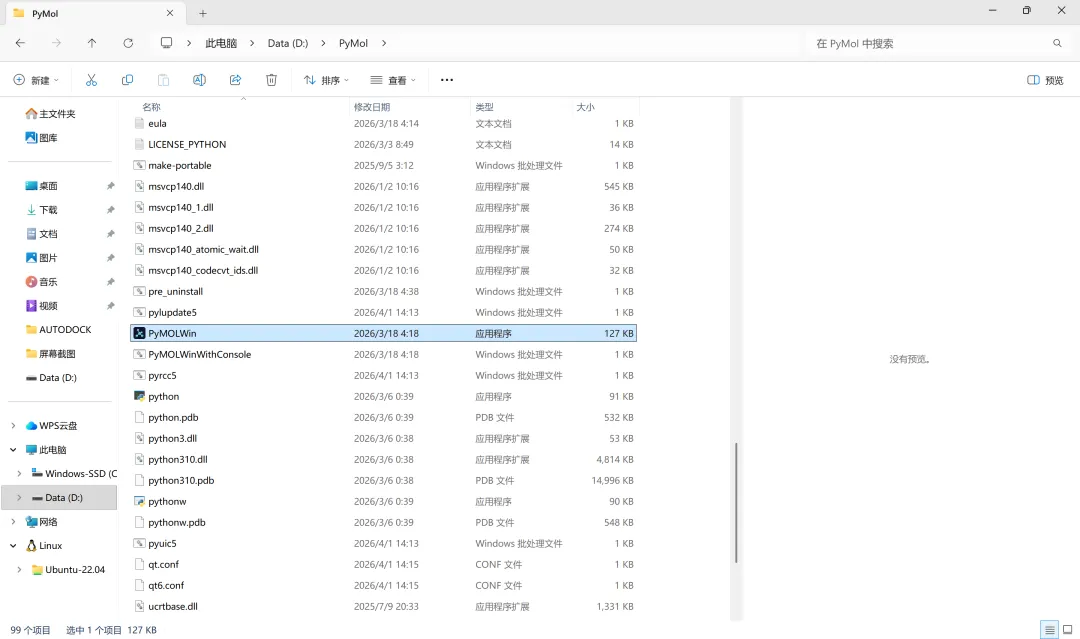Select the pythonw application icon

click(x=139, y=501)
